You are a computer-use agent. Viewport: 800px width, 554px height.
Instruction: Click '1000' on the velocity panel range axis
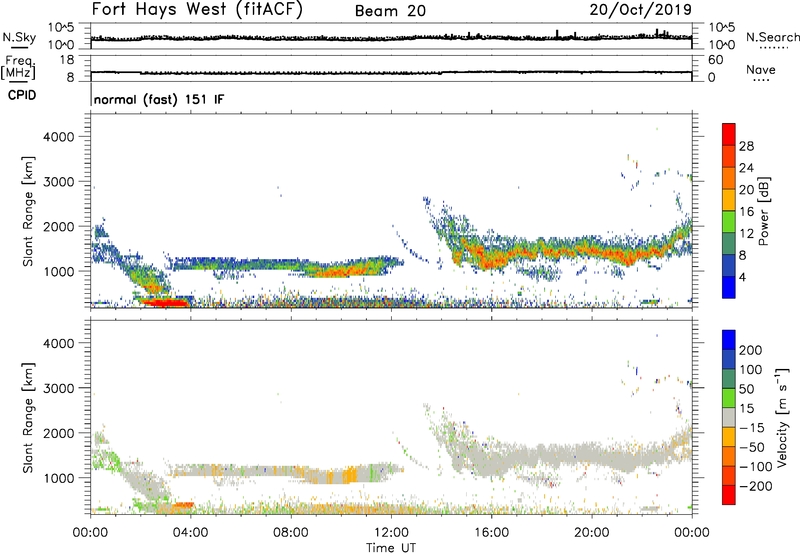coord(59,478)
